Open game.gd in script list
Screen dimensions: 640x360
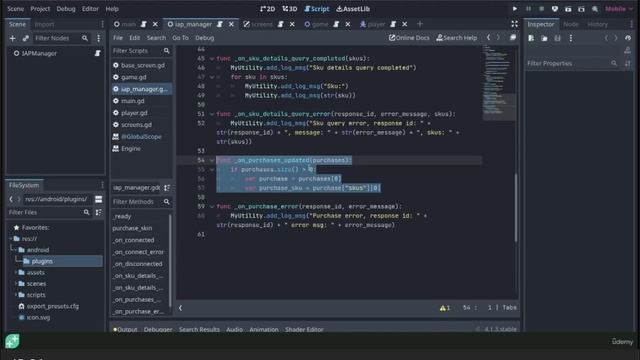point(133,77)
